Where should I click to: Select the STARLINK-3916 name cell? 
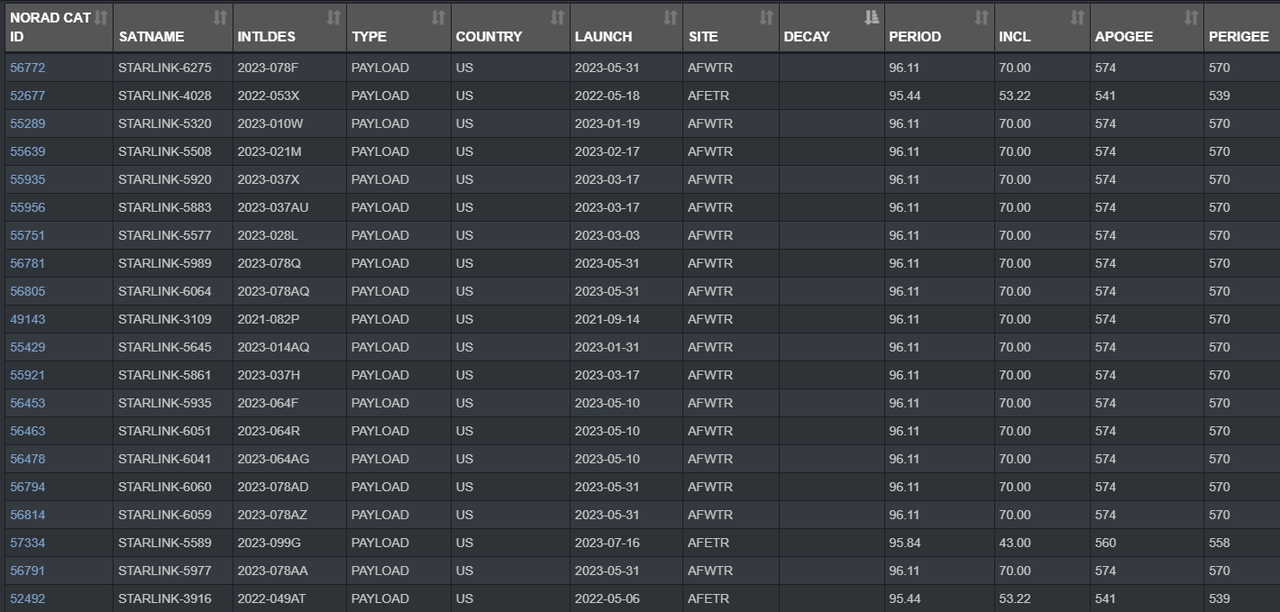point(173,599)
